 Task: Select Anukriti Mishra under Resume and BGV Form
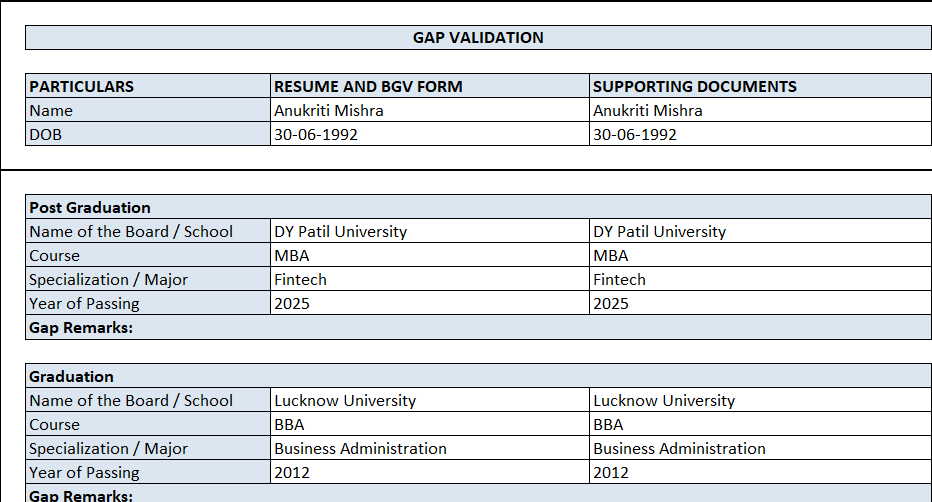point(430,111)
